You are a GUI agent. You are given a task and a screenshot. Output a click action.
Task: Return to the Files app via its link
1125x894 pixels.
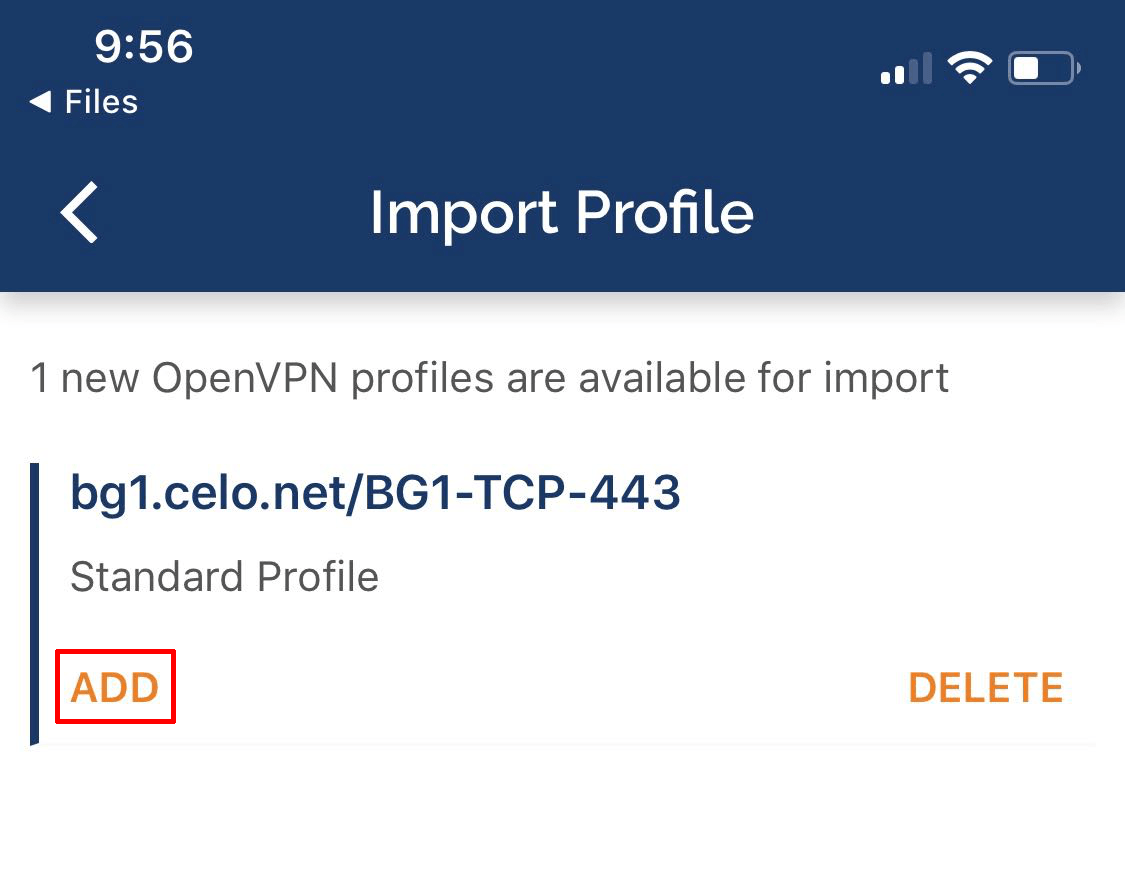(83, 102)
